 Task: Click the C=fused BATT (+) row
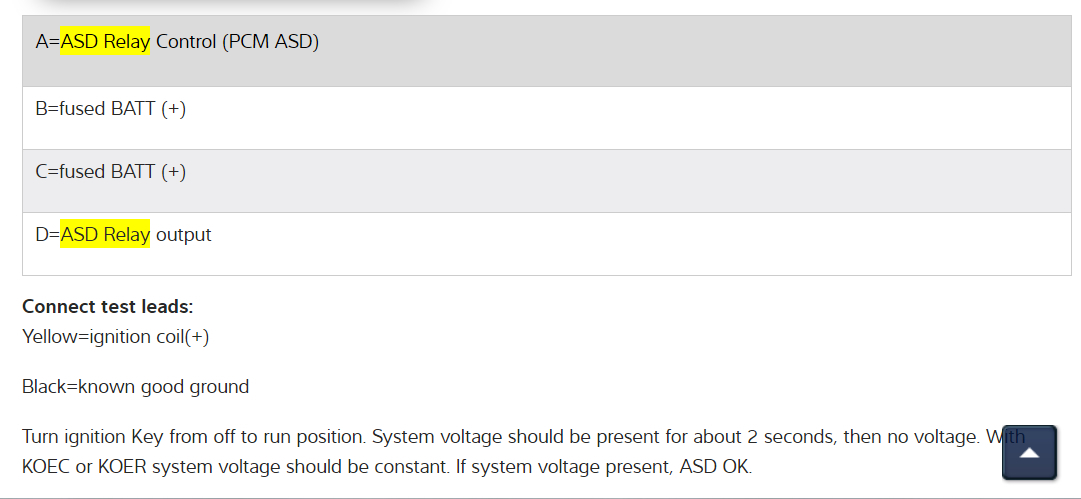pyautogui.click(x=546, y=181)
